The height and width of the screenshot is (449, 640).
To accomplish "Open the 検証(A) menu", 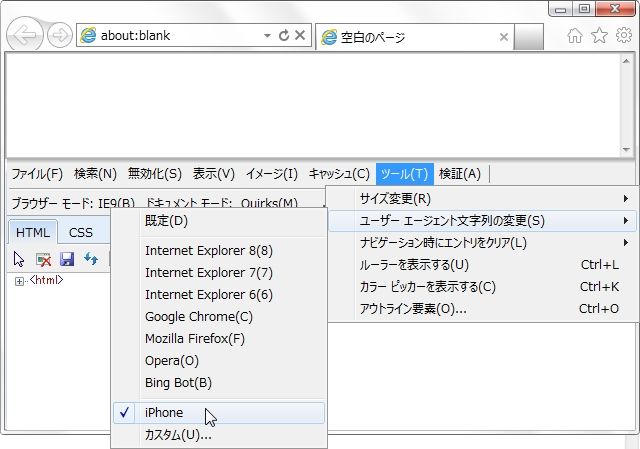I will pyautogui.click(x=460, y=174).
